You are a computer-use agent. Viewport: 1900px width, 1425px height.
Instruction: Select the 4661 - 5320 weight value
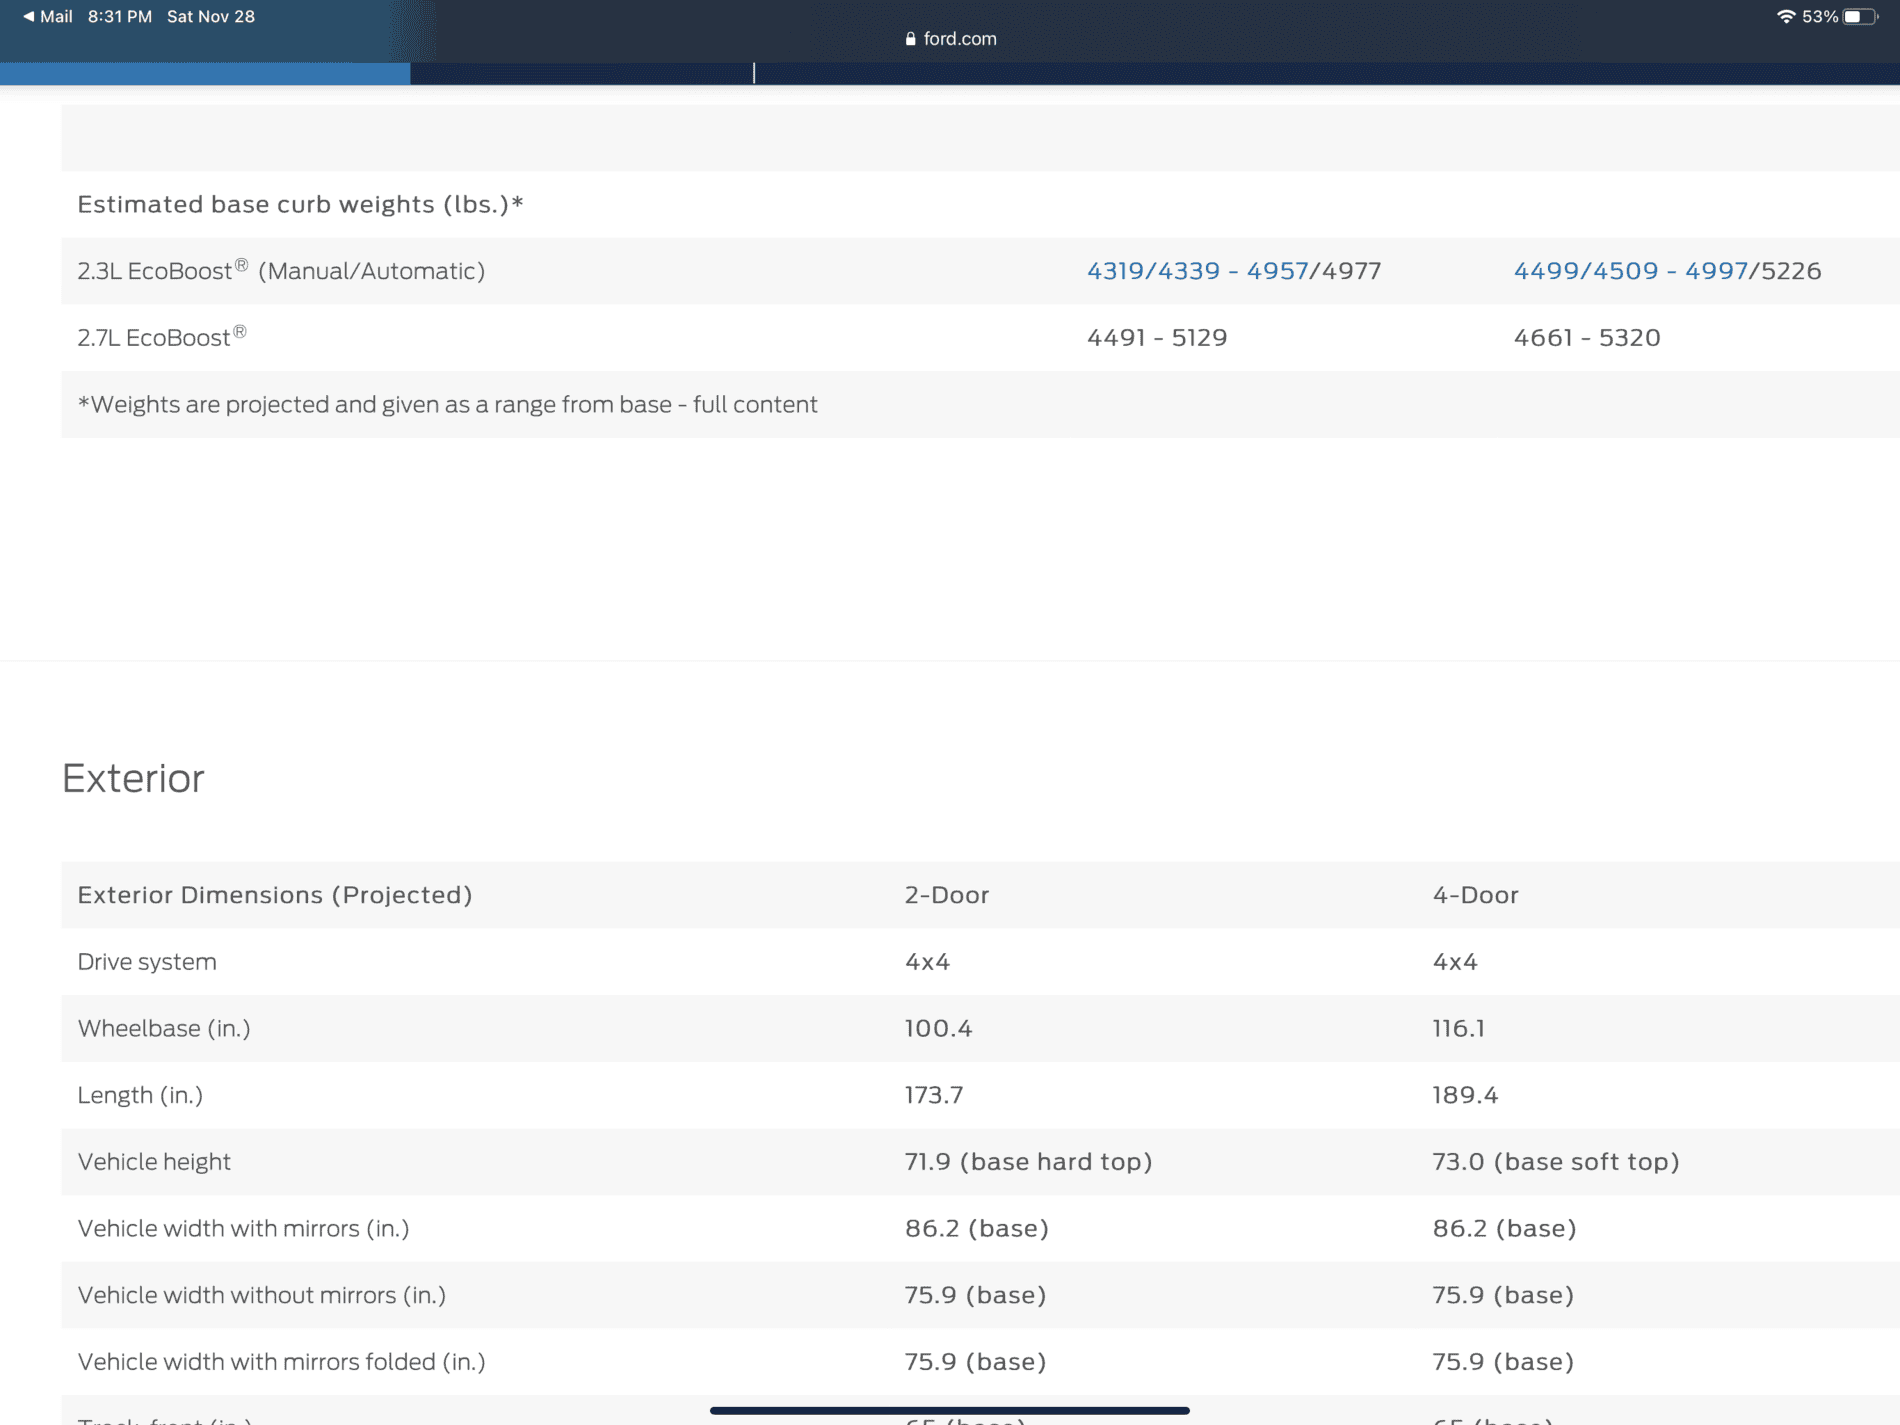pos(1587,338)
